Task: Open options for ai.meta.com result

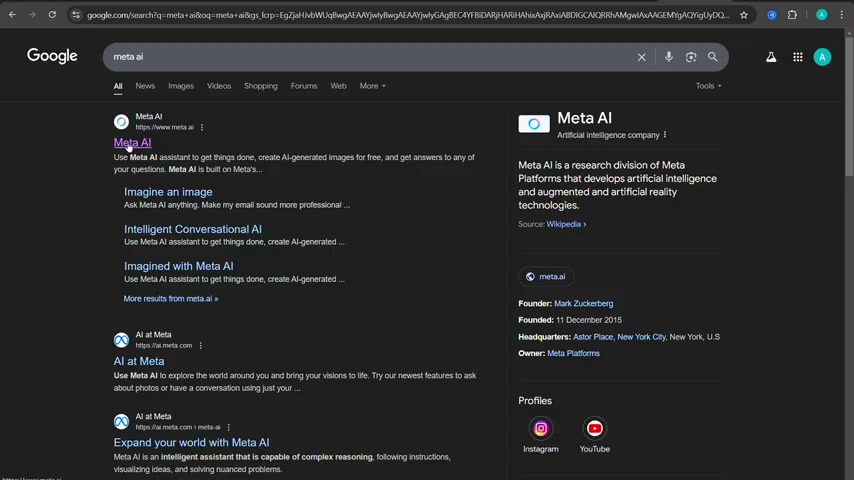Action: [201, 345]
